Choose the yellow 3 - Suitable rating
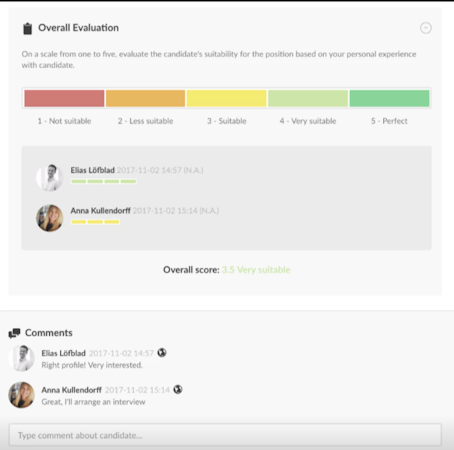 tap(227, 98)
